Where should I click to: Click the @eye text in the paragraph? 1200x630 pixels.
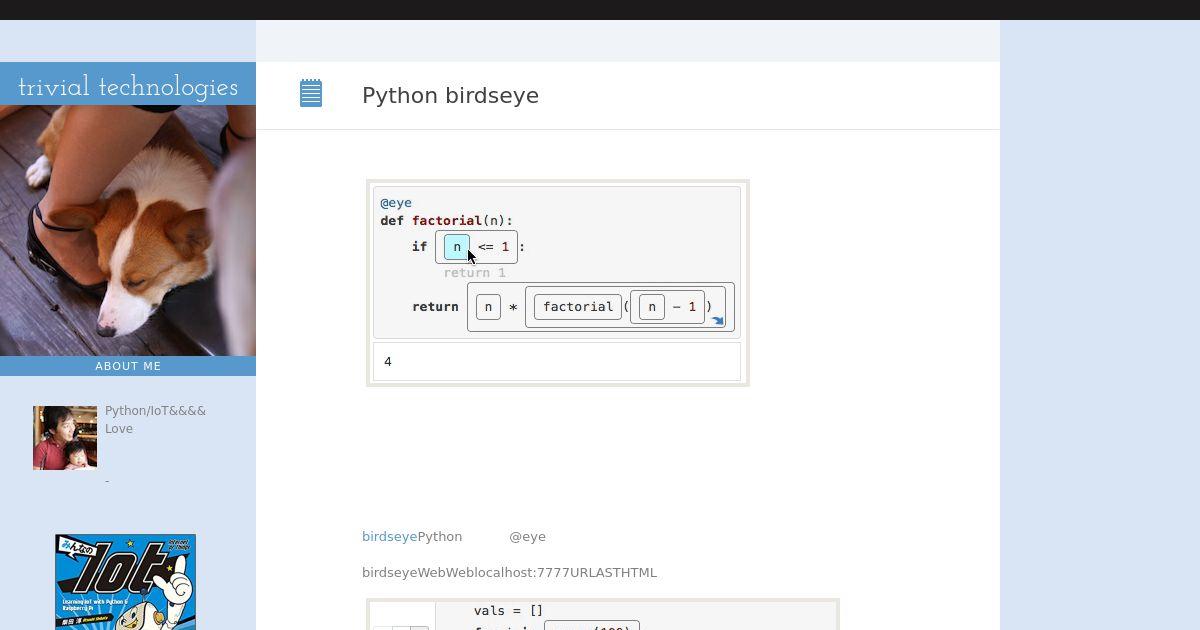click(x=527, y=537)
